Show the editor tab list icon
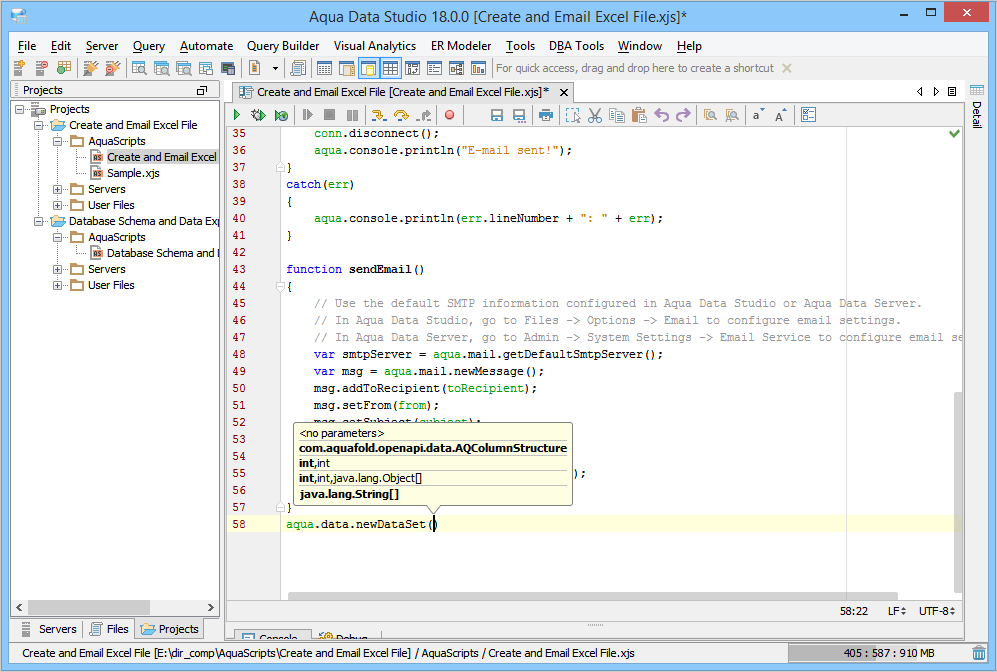The image size is (997, 672). 952,92
